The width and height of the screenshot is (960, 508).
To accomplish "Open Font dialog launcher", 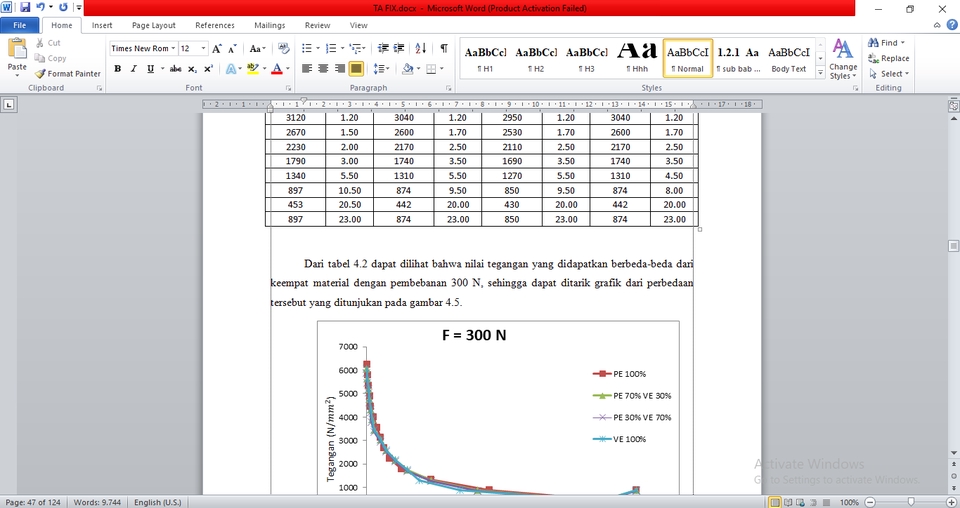I will coord(288,88).
